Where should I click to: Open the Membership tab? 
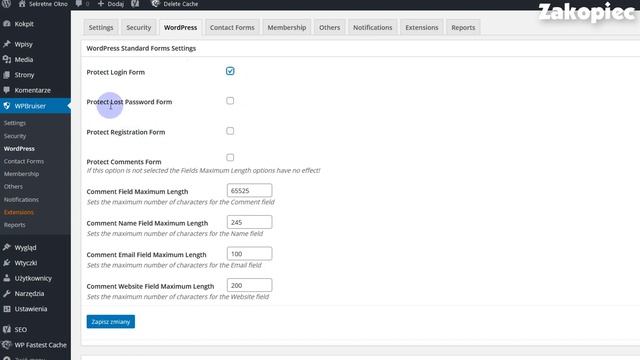pyautogui.click(x=287, y=27)
